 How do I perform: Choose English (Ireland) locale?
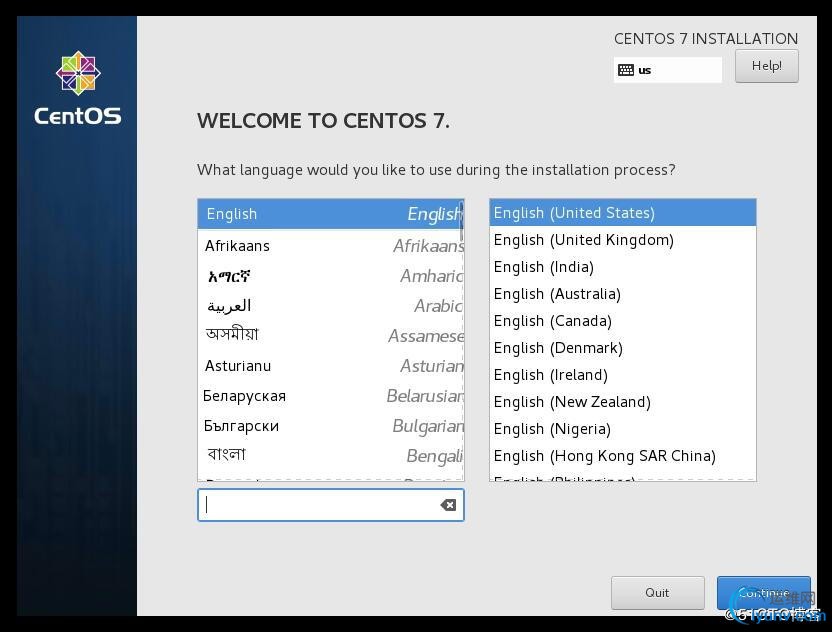(623, 375)
